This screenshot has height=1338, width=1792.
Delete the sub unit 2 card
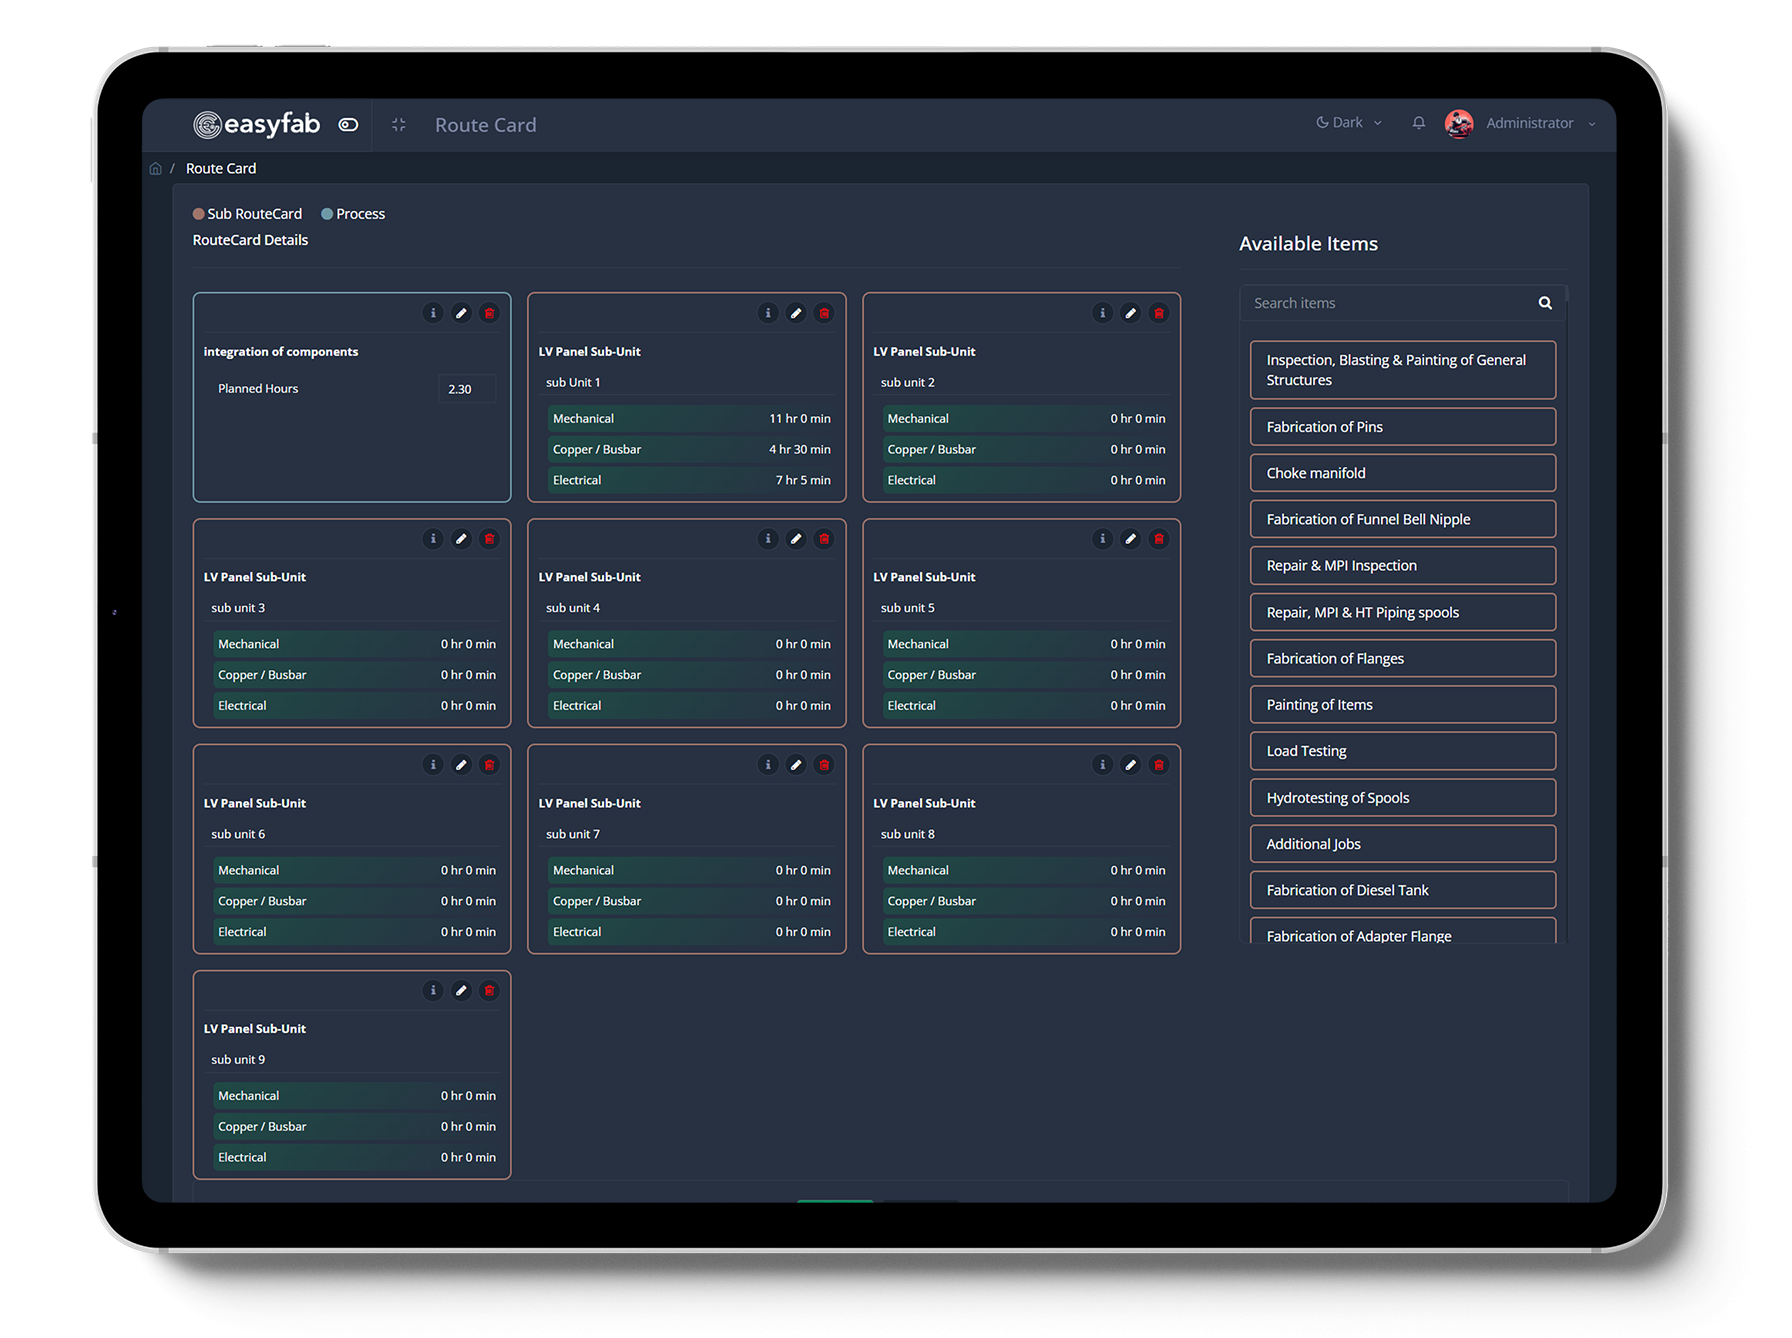[x=1159, y=313]
